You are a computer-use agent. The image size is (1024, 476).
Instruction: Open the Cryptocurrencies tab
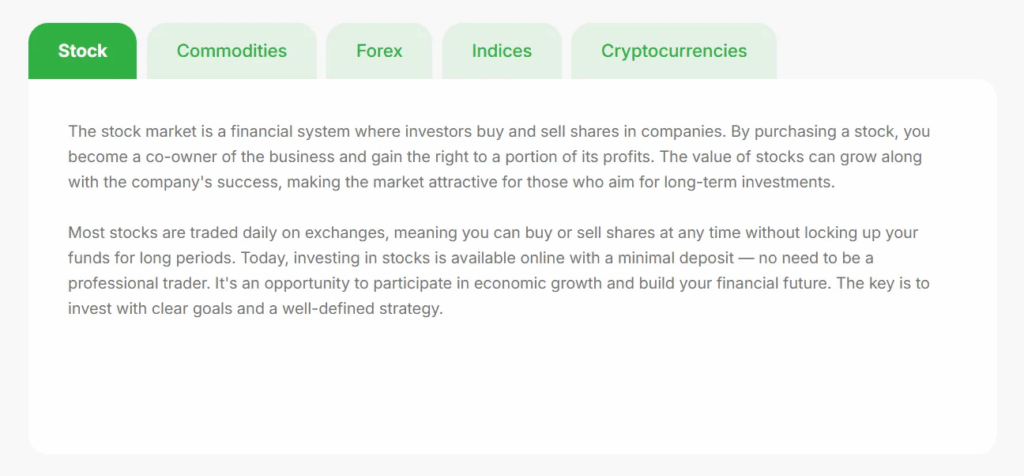click(x=673, y=51)
